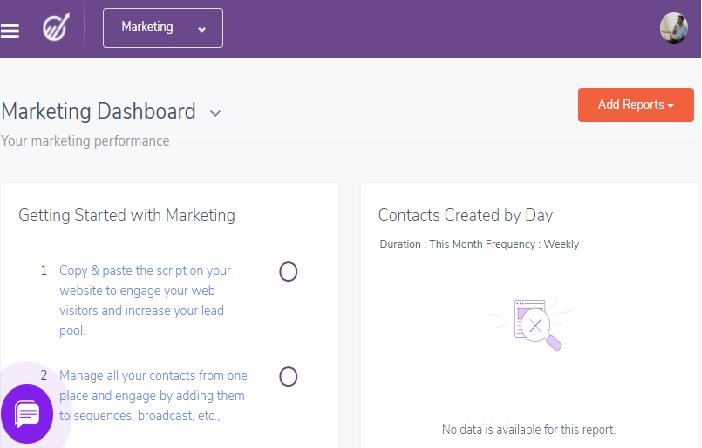Open the Add Reports dropdown button
The image size is (702, 448).
(635, 105)
